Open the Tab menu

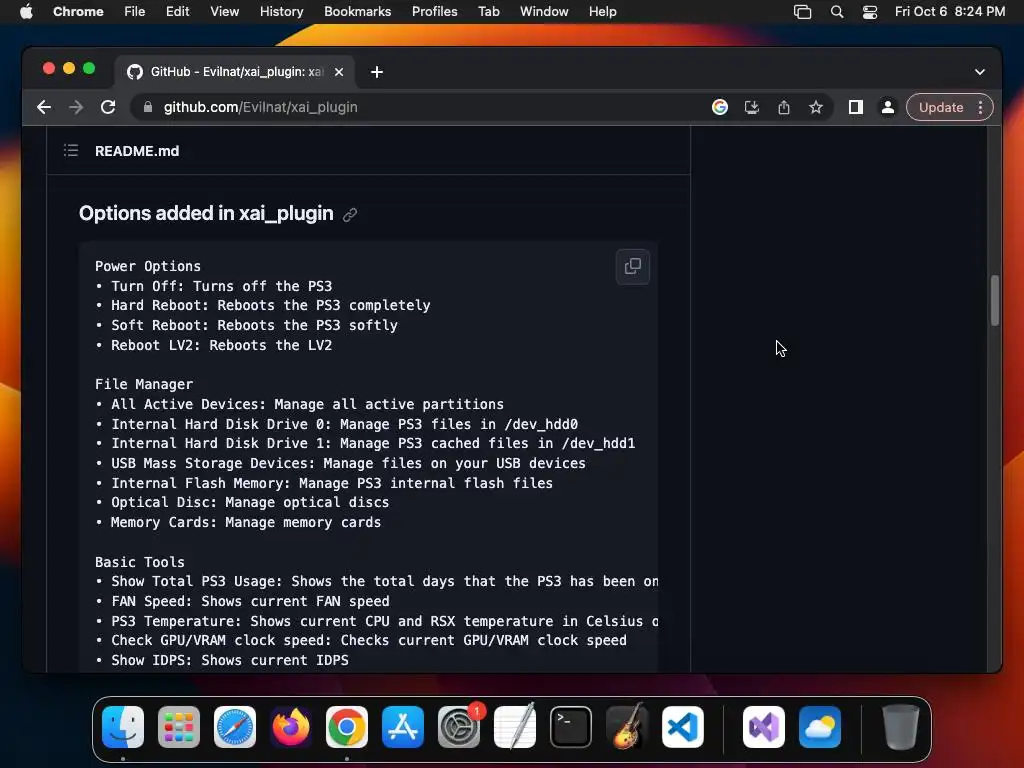(488, 12)
